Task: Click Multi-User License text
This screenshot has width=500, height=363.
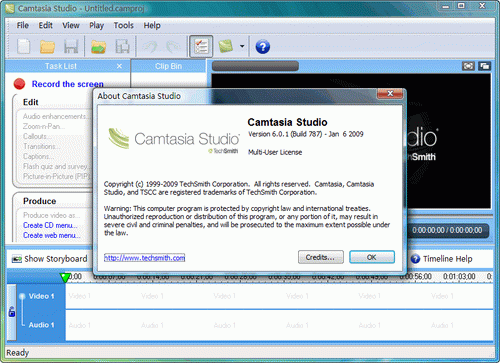Action: [275, 152]
